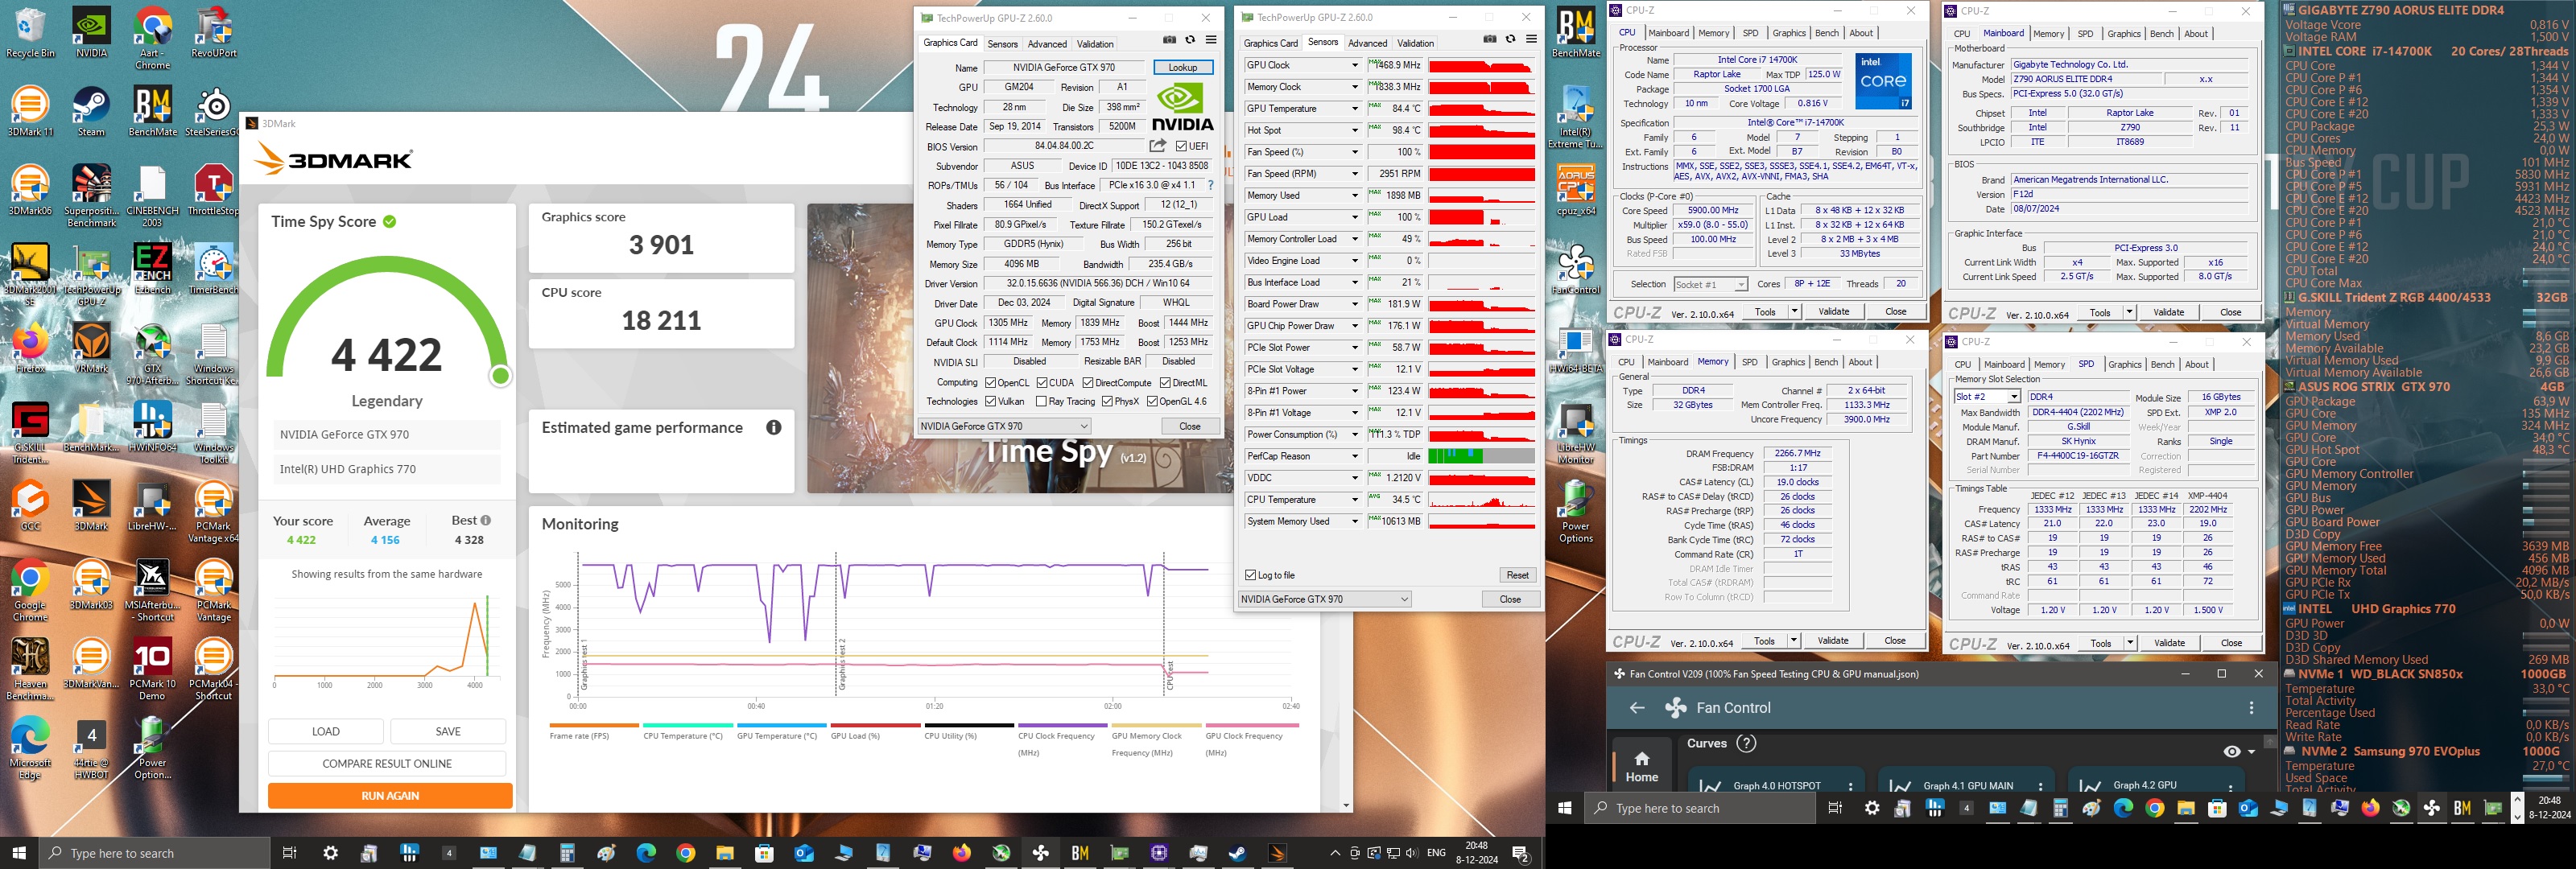Open the GPU selector dropdown in the GPU-Z Graphics Card window

(1004, 426)
